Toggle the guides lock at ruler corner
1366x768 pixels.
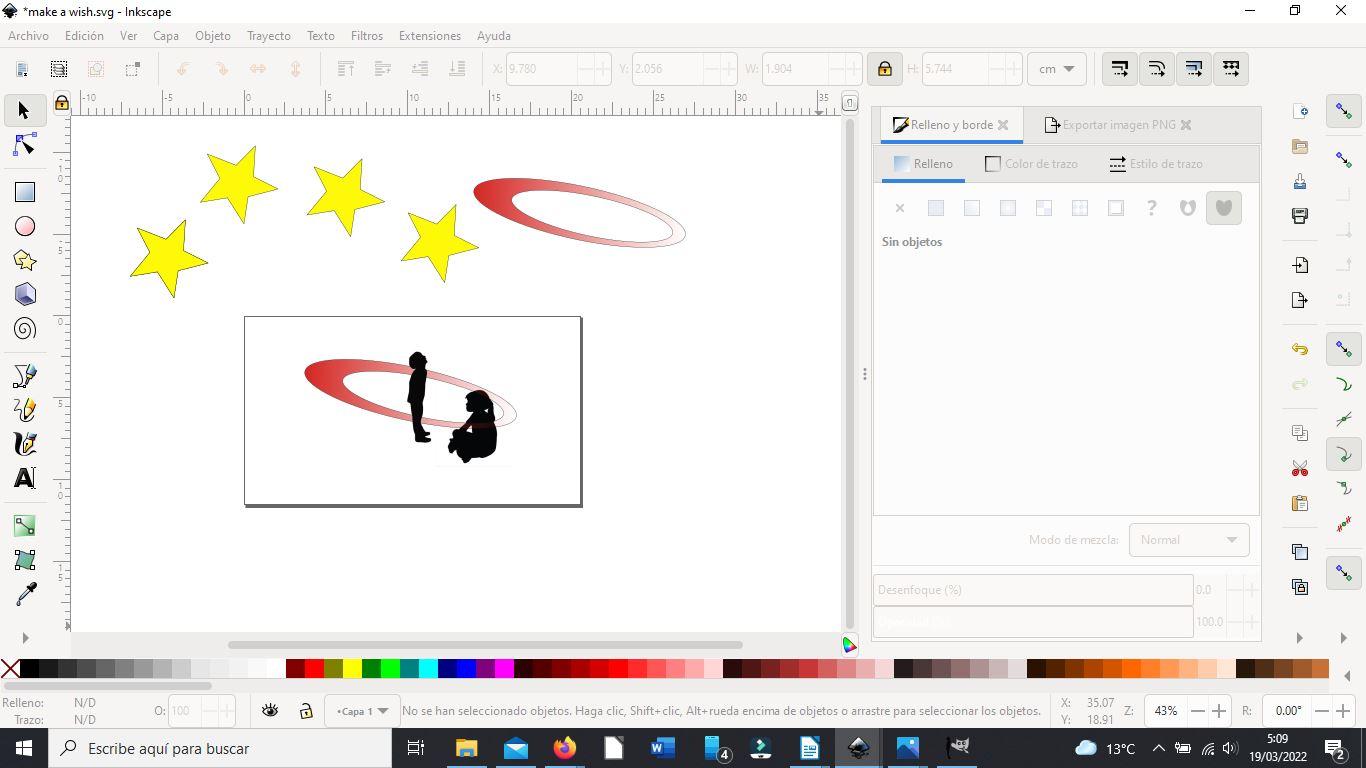coord(62,102)
